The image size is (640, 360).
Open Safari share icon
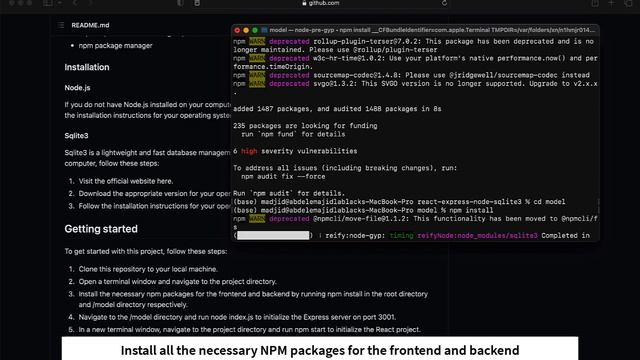click(x=595, y=3)
